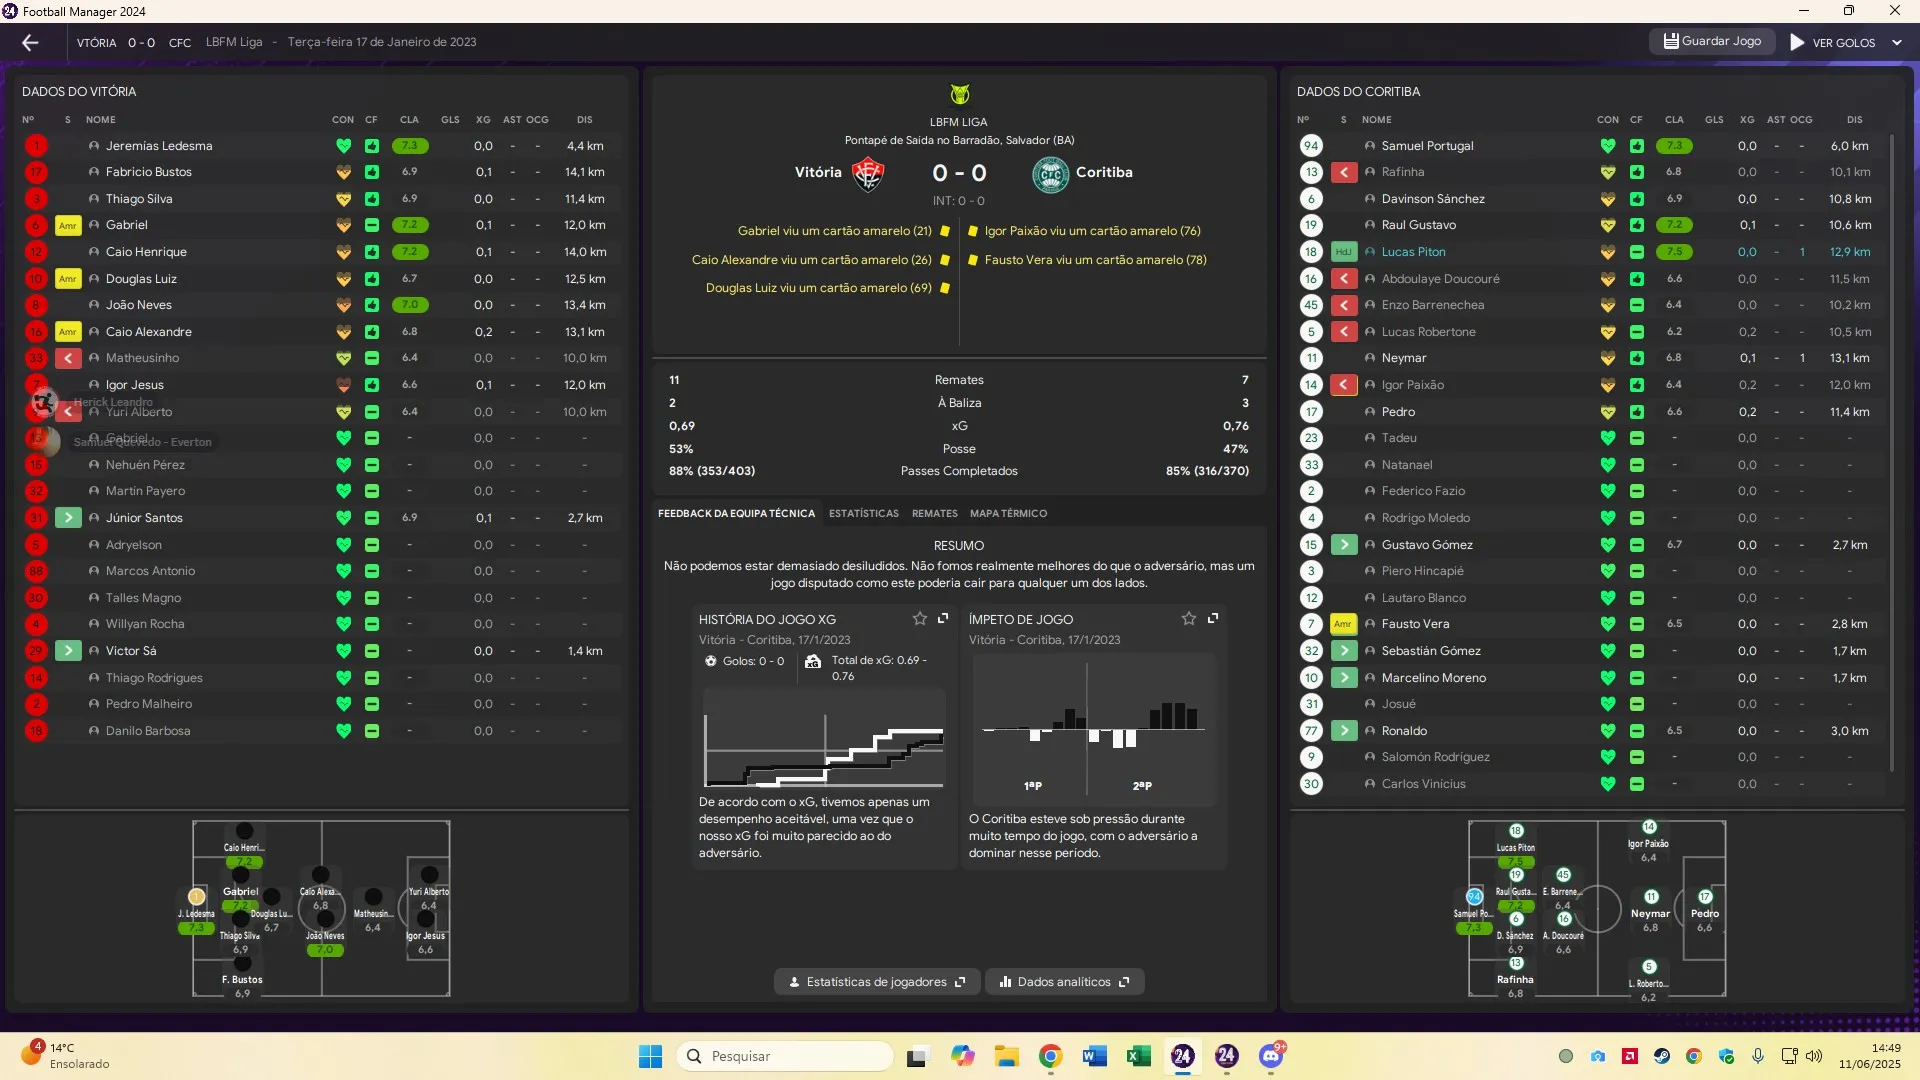
Task: Click Douglas Luiz's yellow card Amr badge
Action: [x=68, y=279]
